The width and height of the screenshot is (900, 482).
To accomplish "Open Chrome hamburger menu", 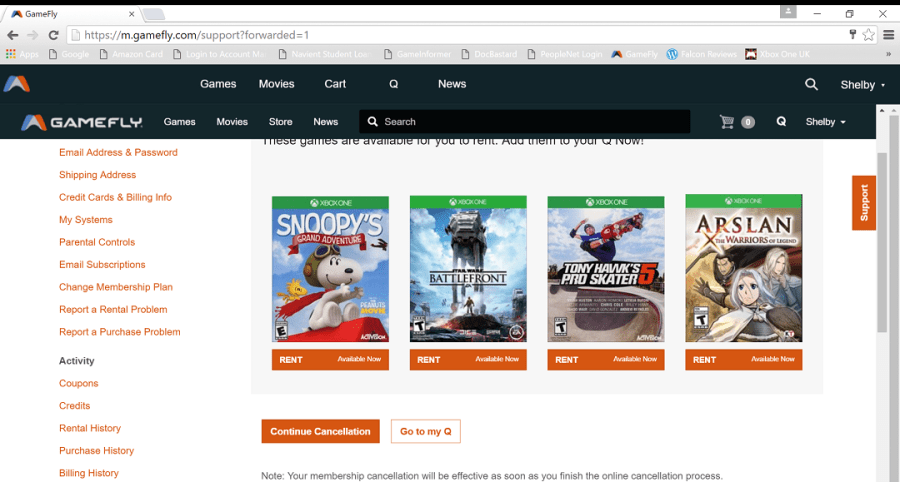I will pyautogui.click(x=889, y=35).
